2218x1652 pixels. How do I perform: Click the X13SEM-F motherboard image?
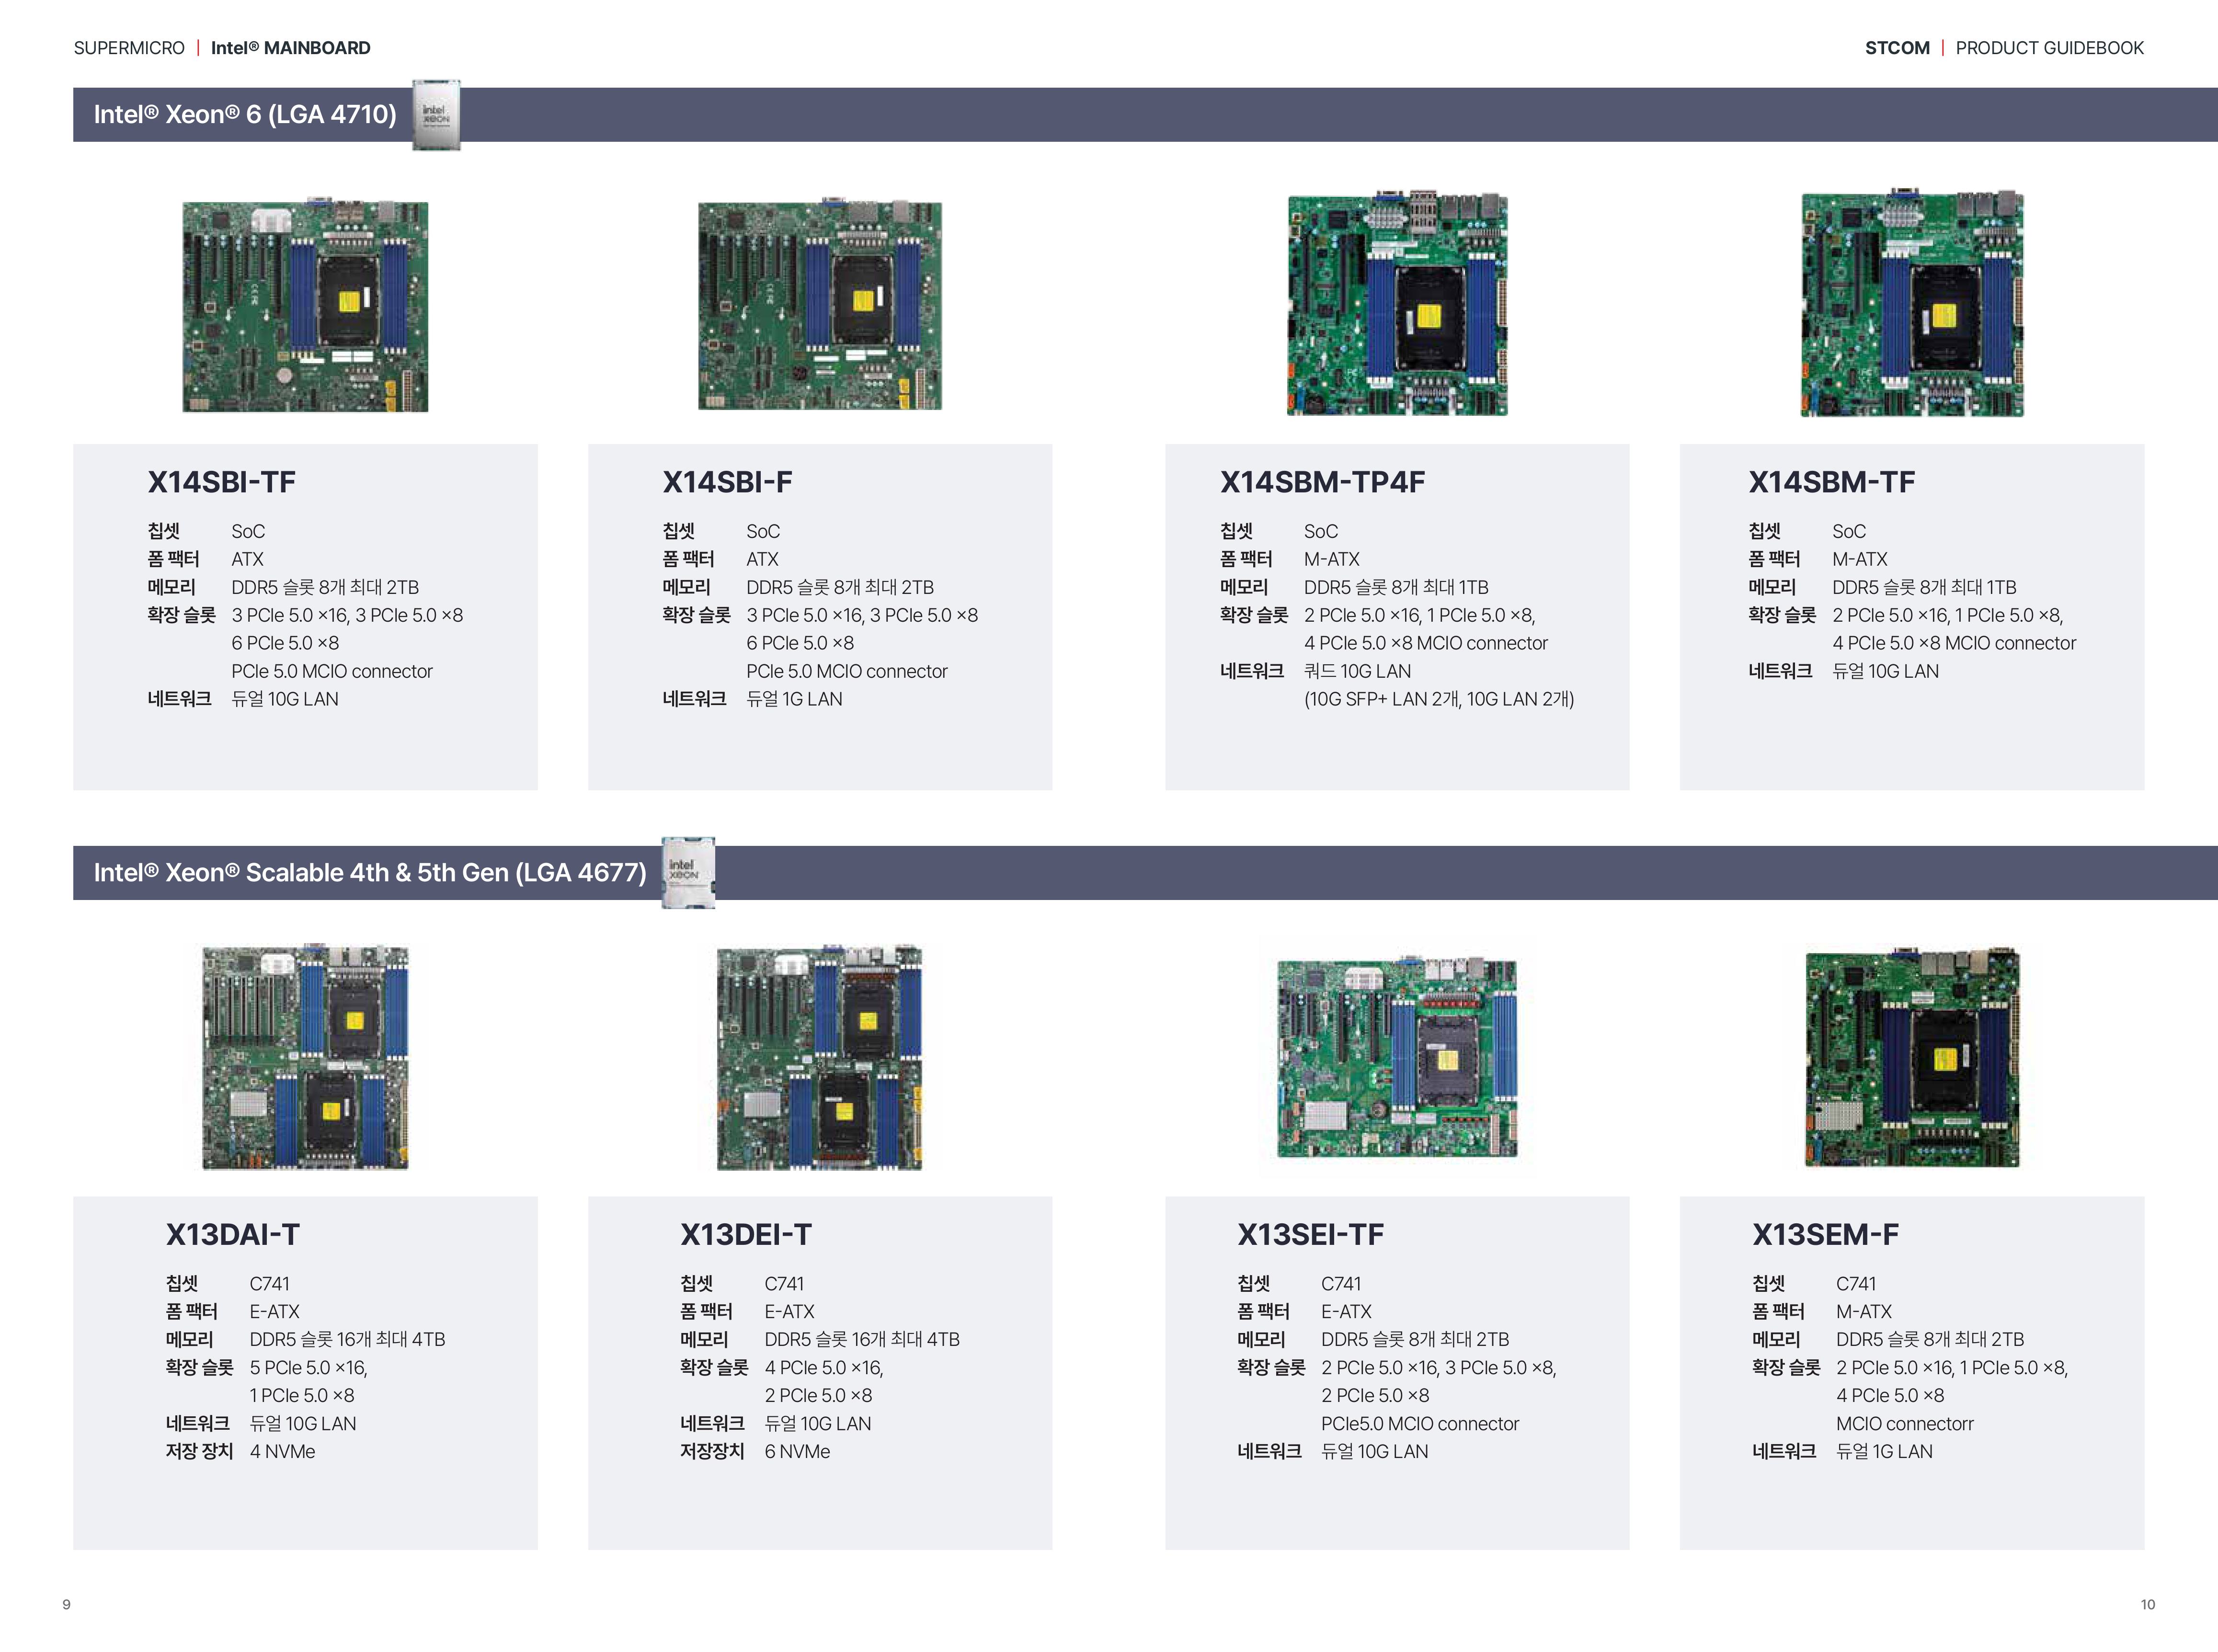[1912, 1056]
